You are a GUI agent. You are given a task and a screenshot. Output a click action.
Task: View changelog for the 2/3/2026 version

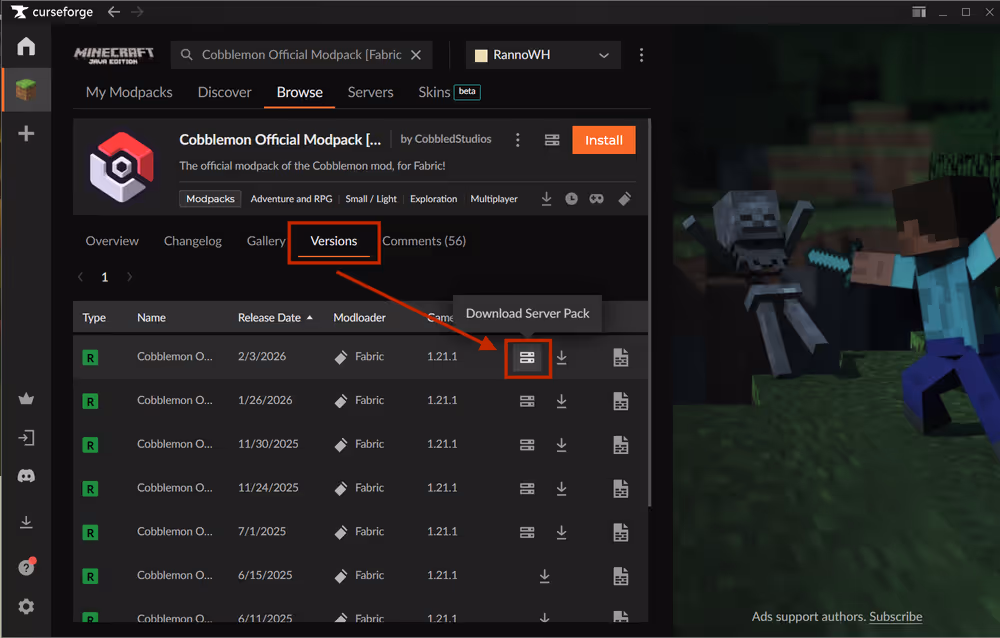point(621,357)
